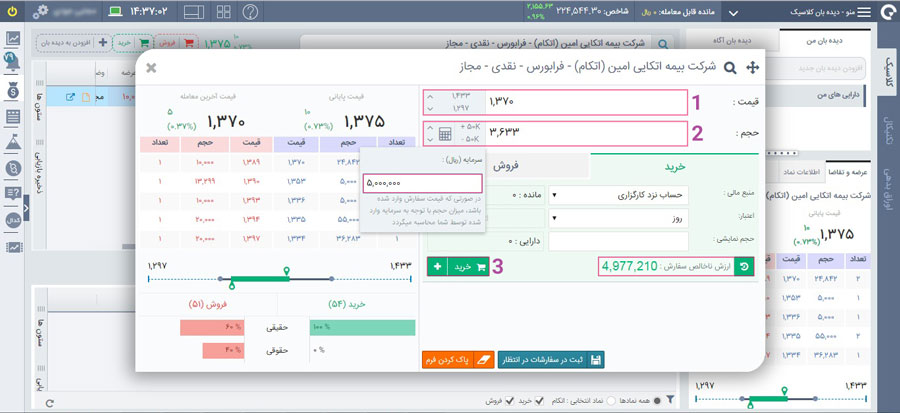This screenshot has width=900, height=413.
Task: Open the منبع مالی dropdown
Action: [619, 195]
